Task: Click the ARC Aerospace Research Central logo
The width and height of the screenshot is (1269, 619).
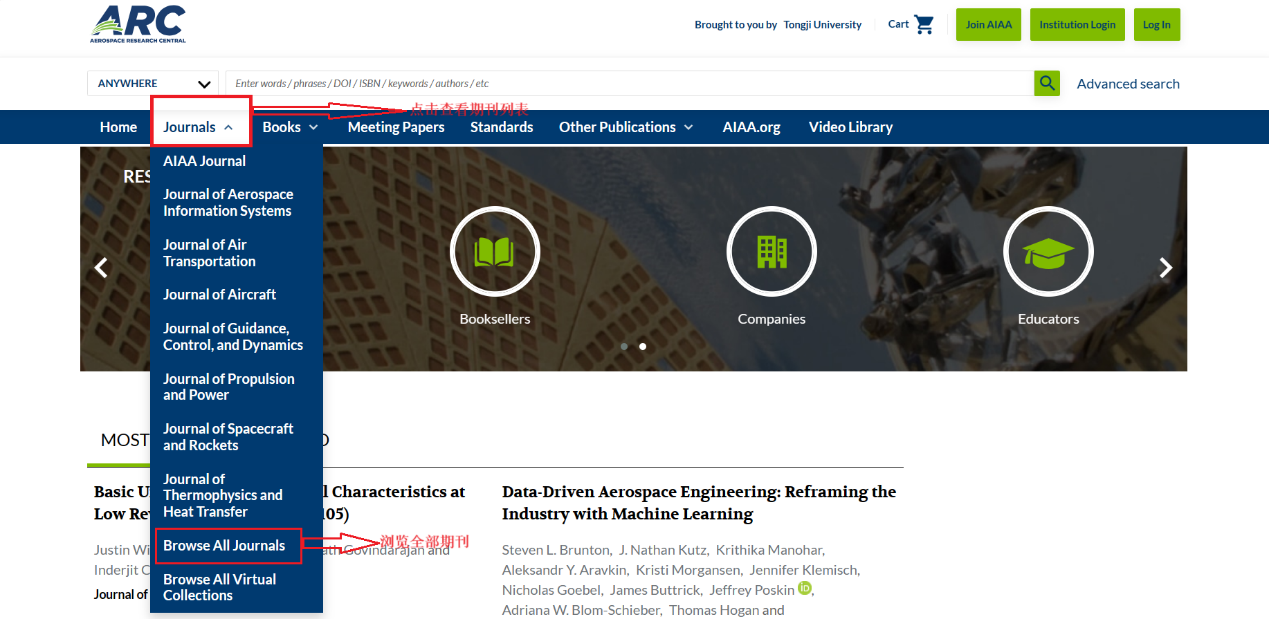Action: coord(138,24)
